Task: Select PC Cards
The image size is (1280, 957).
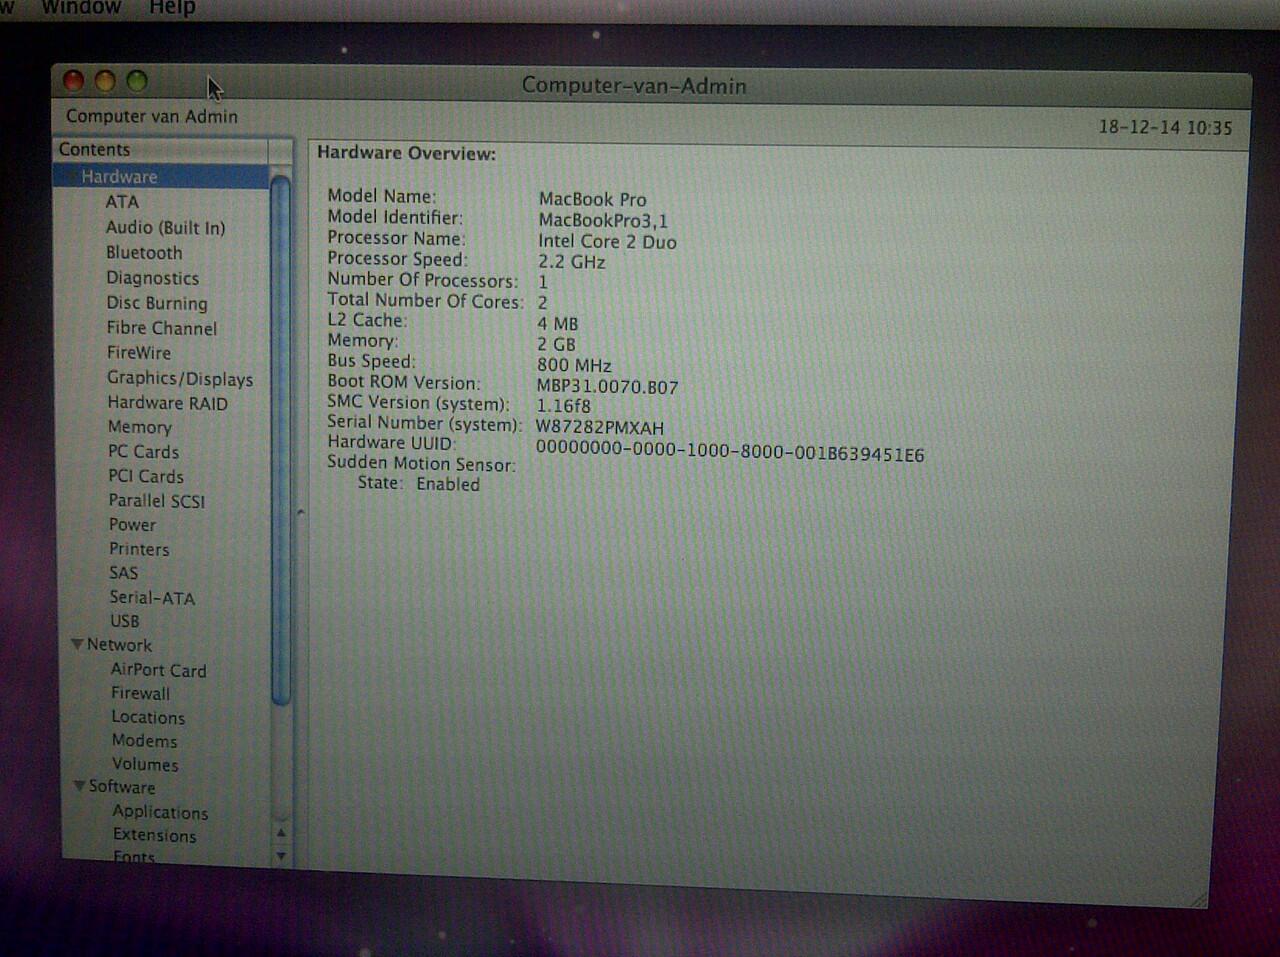Action: [144, 452]
